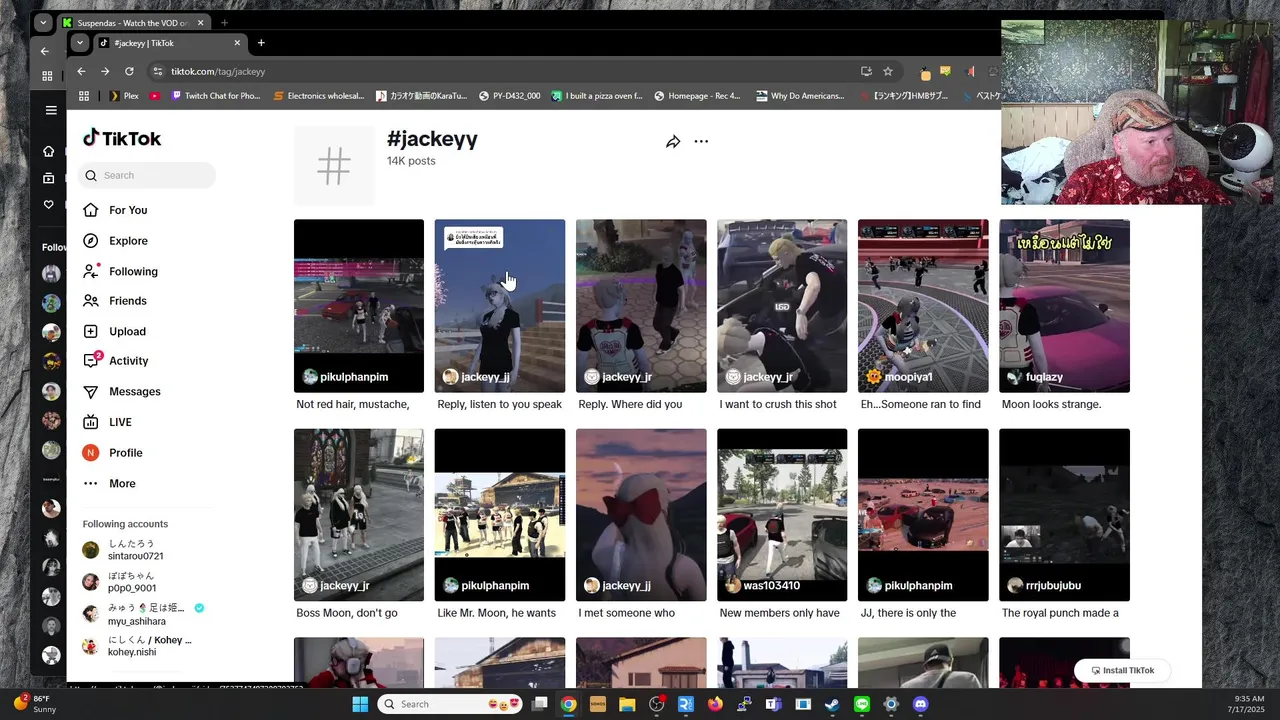This screenshot has height=720, width=1280.
Task: Click the For You home icon
Action: pos(91,210)
